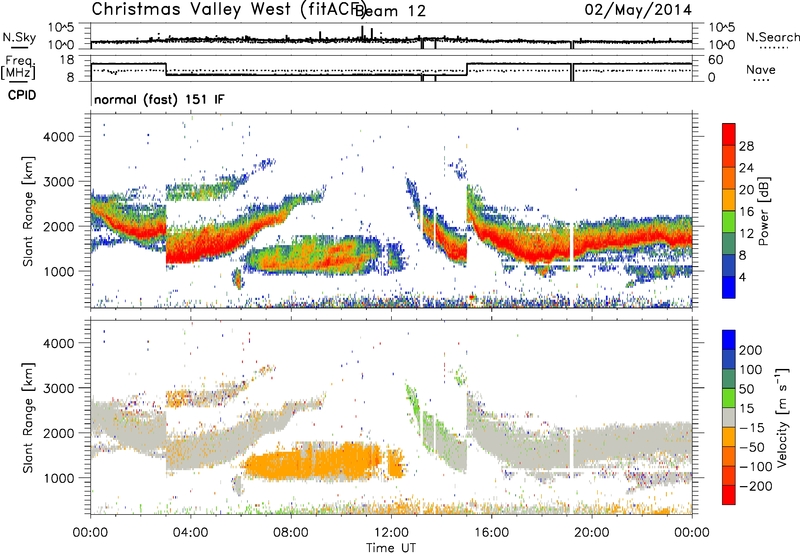Click the '3000' tick on velocity panel

(59, 388)
